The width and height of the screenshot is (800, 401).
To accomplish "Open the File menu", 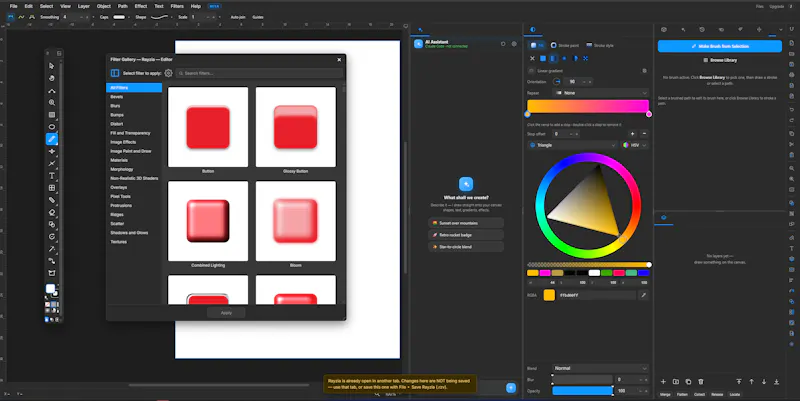I will tap(14, 6).
